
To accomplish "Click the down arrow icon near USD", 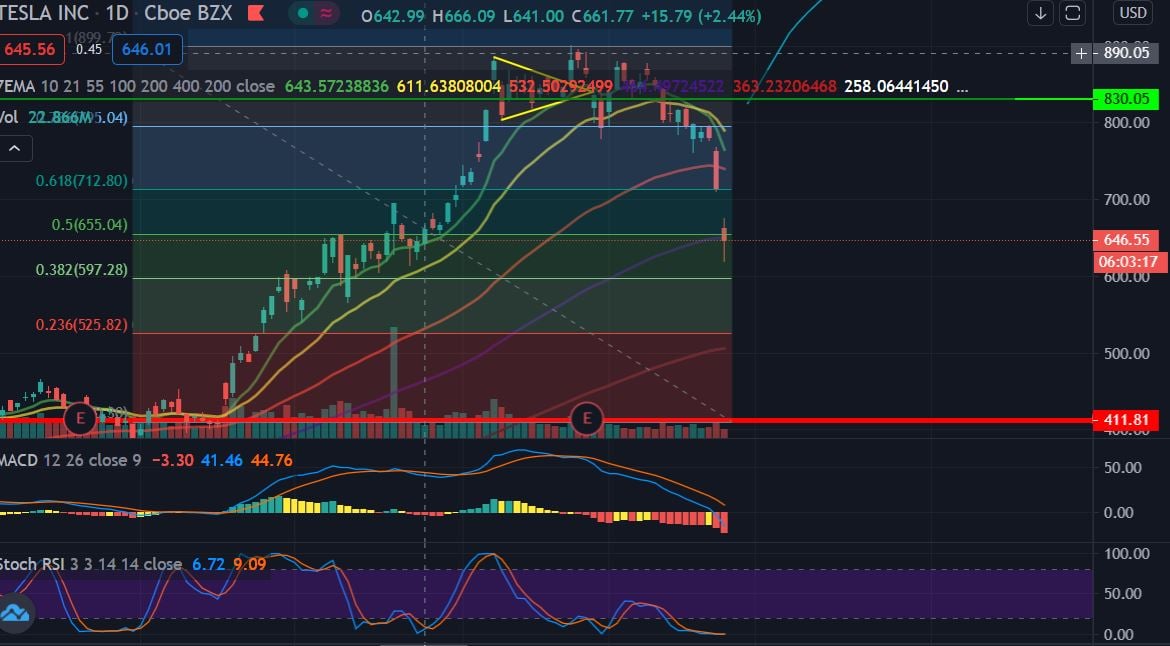I will point(1040,13).
